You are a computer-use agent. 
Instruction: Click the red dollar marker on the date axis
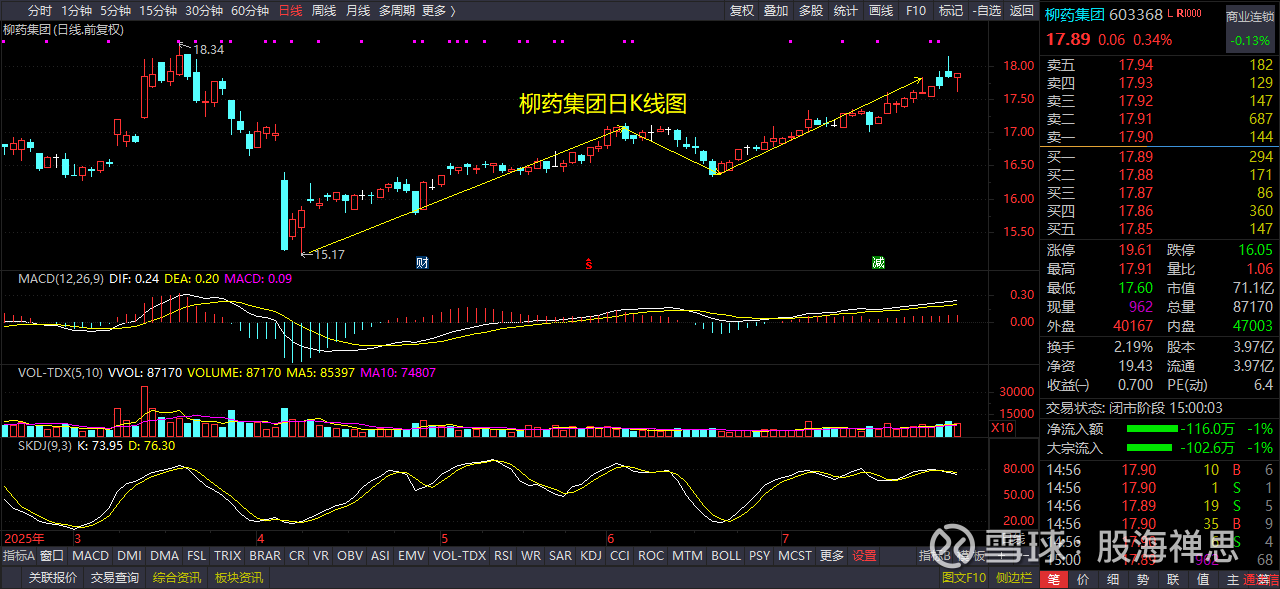[589, 264]
